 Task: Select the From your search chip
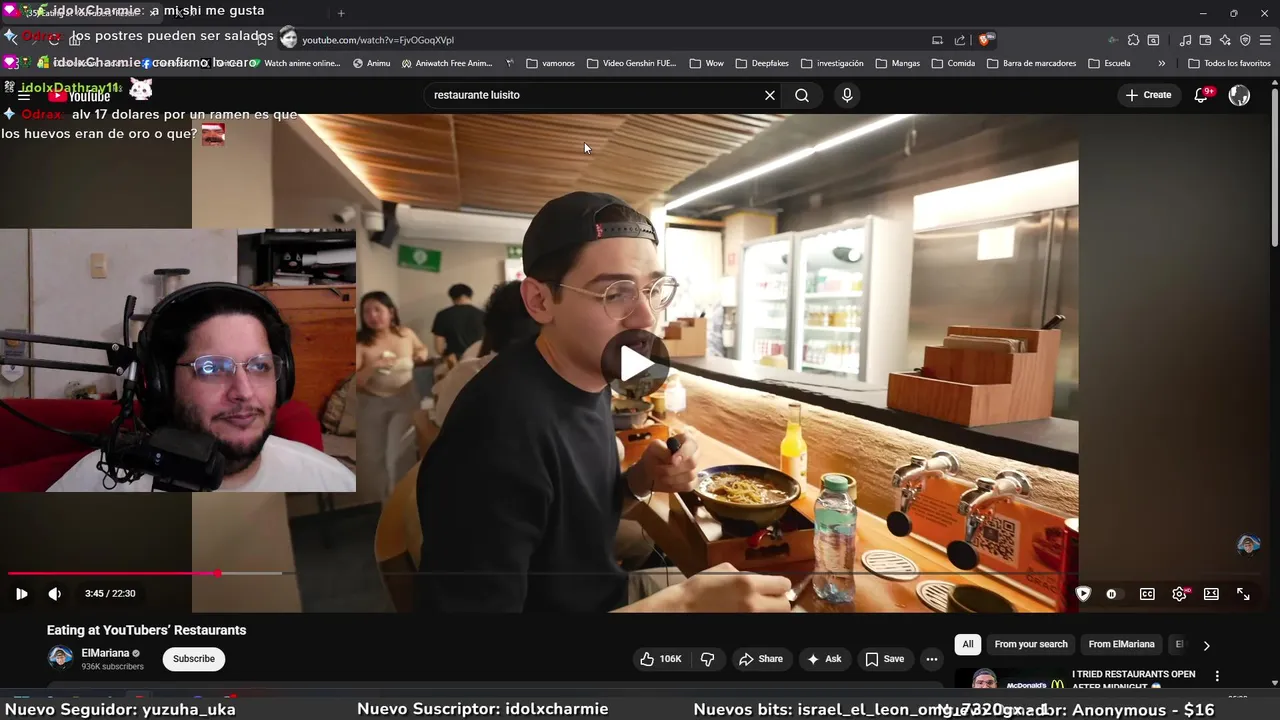pos(1031,645)
